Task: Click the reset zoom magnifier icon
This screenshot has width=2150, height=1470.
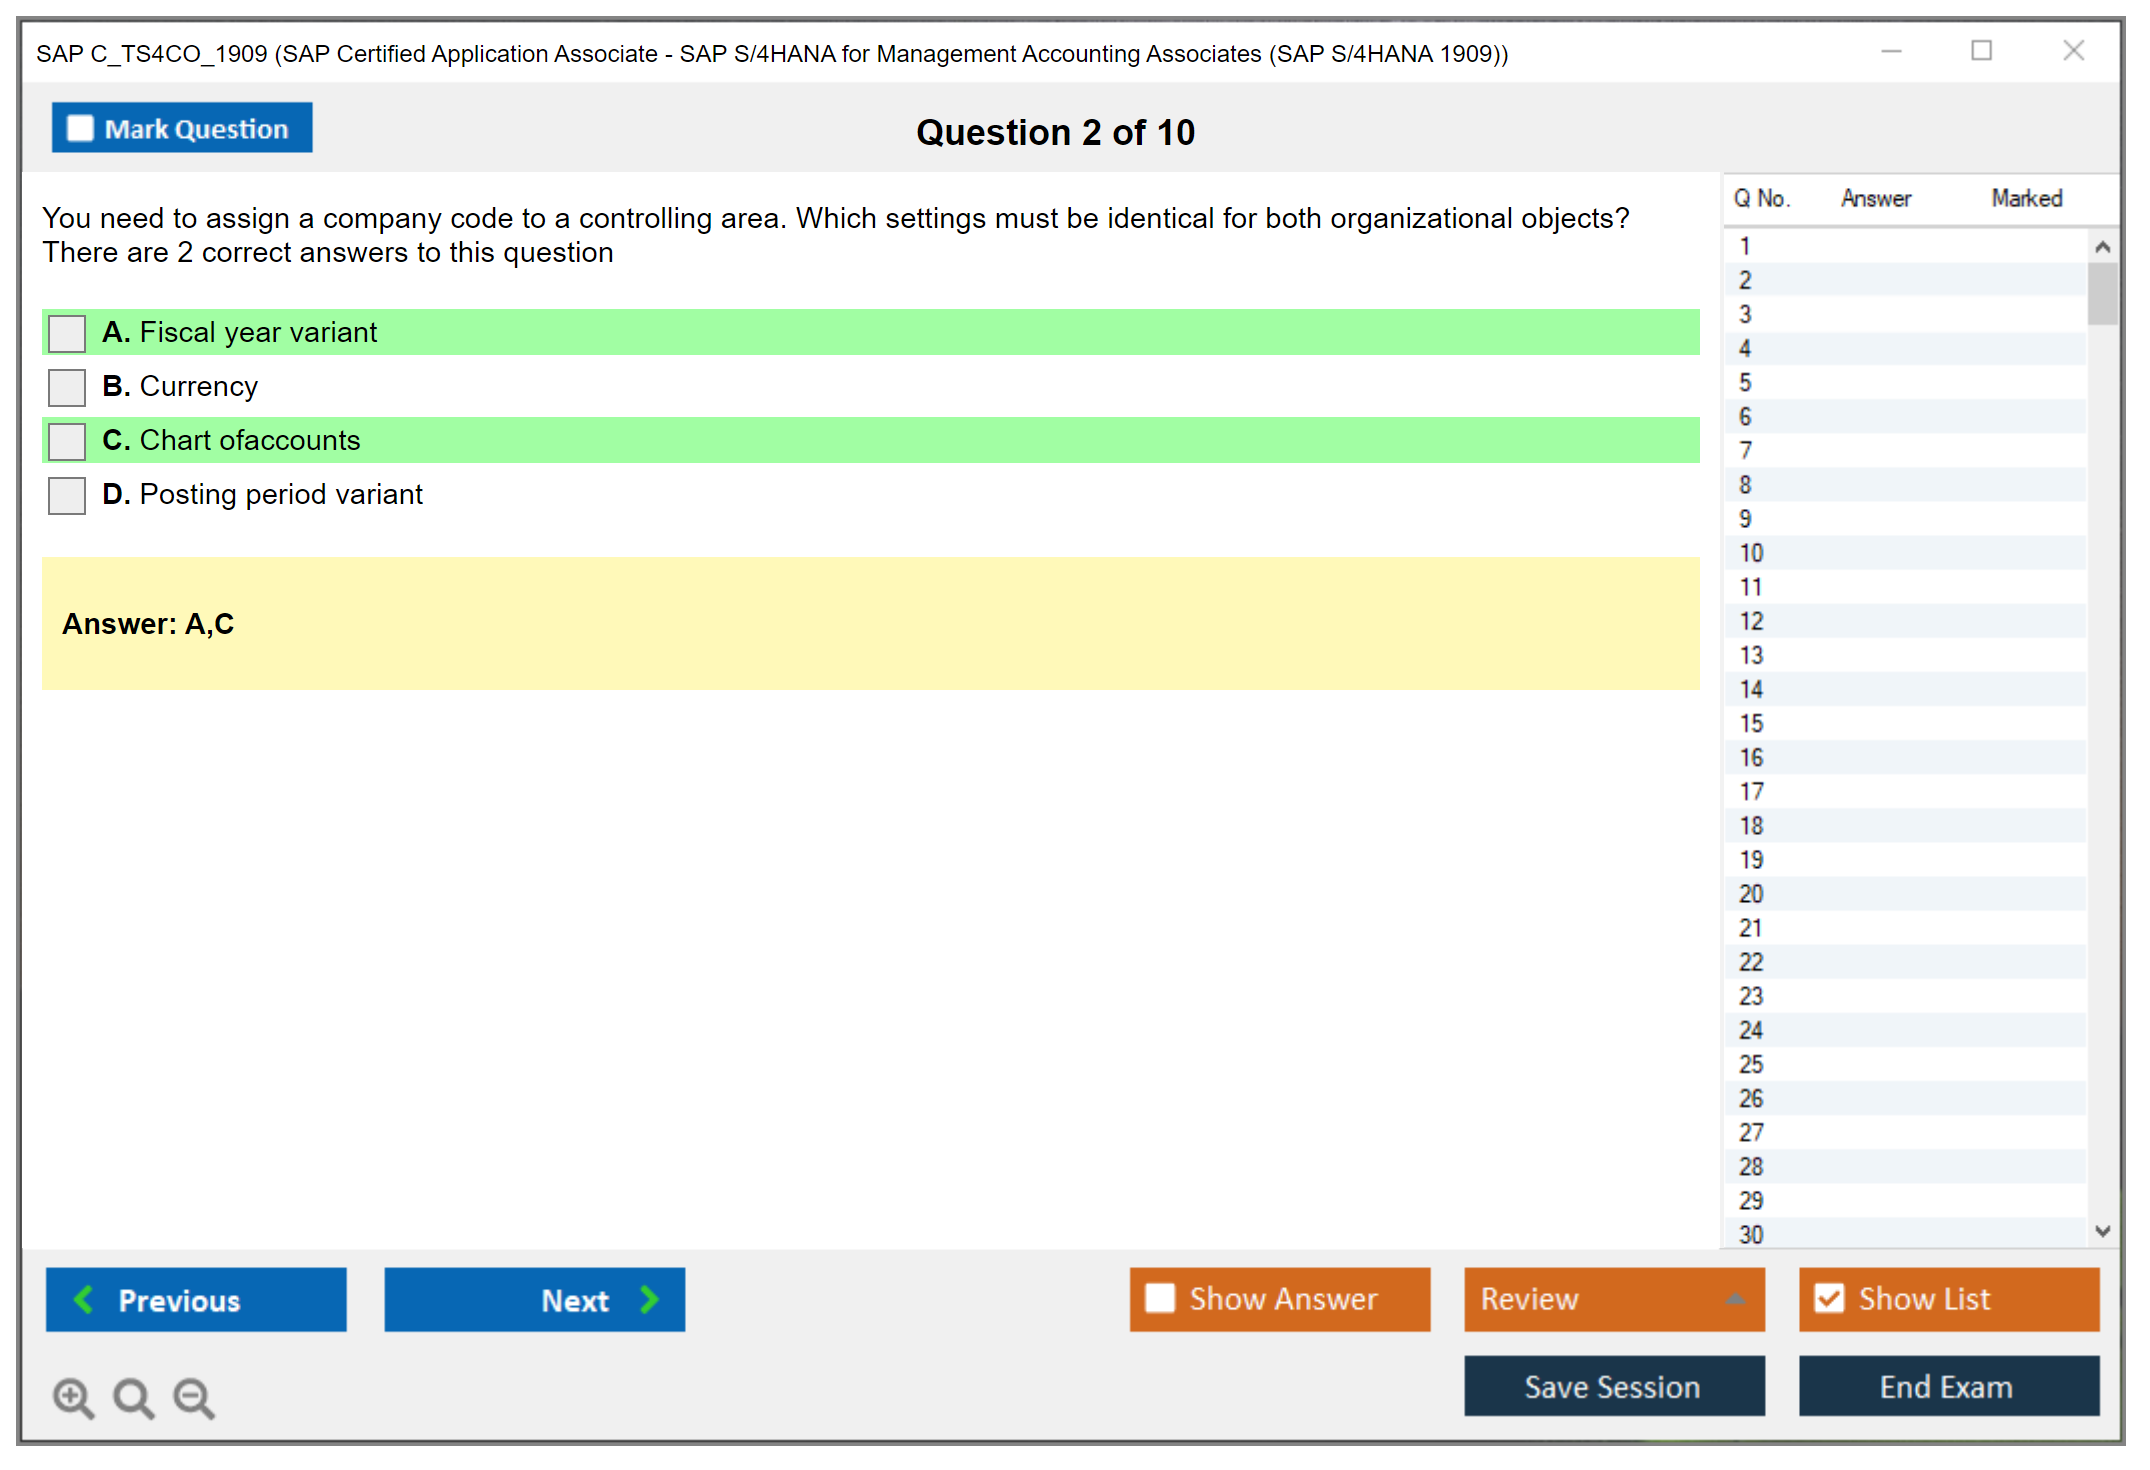Action: pyautogui.click(x=133, y=1397)
